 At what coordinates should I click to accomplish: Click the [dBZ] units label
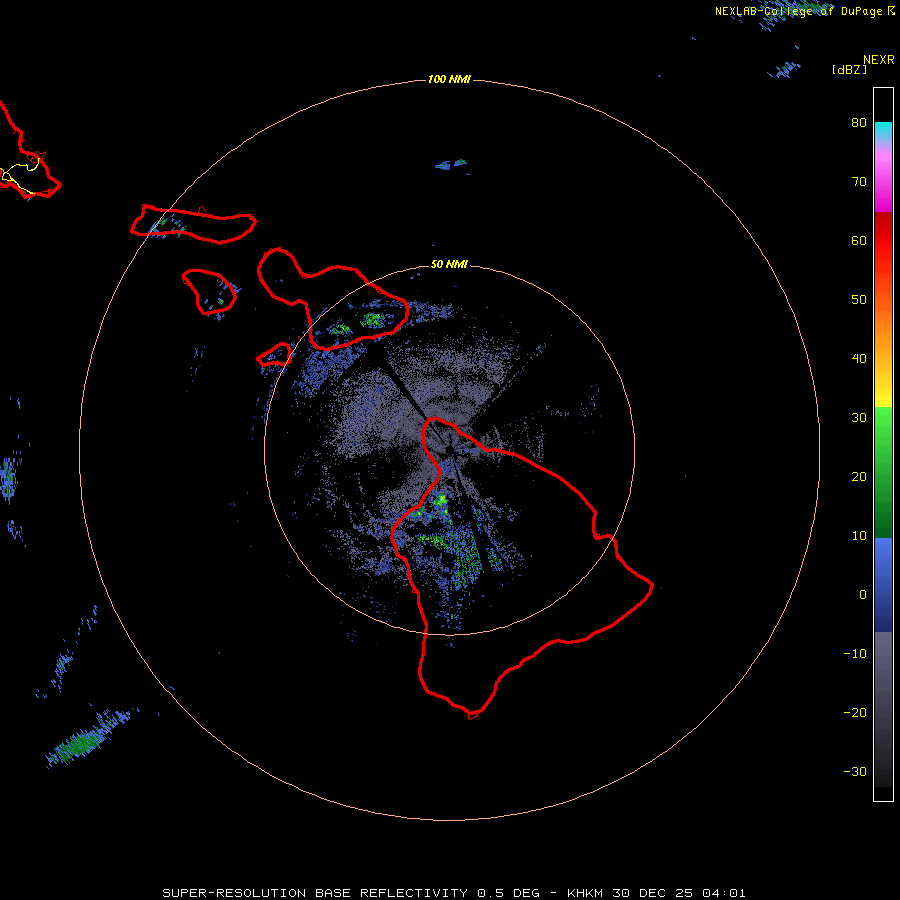click(849, 69)
